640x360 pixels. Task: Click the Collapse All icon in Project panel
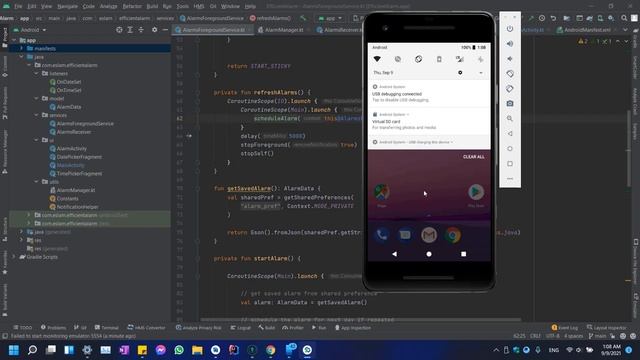point(141,30)
